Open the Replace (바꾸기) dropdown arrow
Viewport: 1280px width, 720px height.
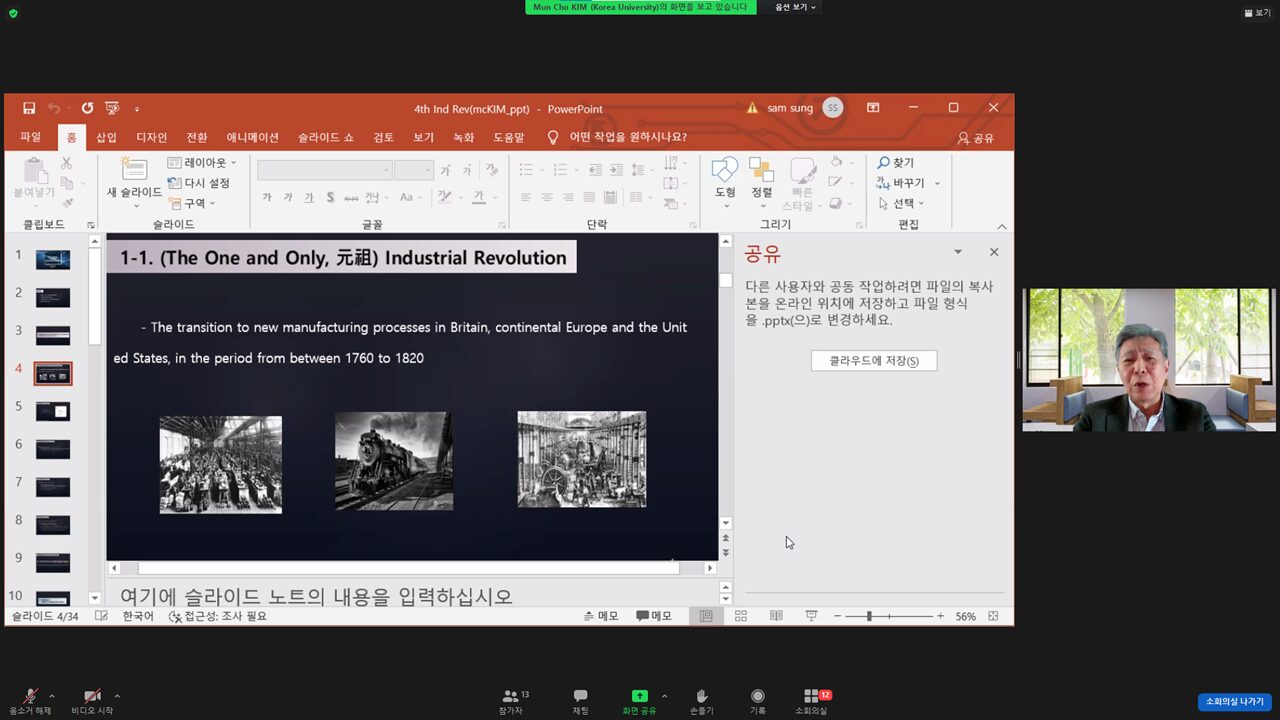coord(937,183)
